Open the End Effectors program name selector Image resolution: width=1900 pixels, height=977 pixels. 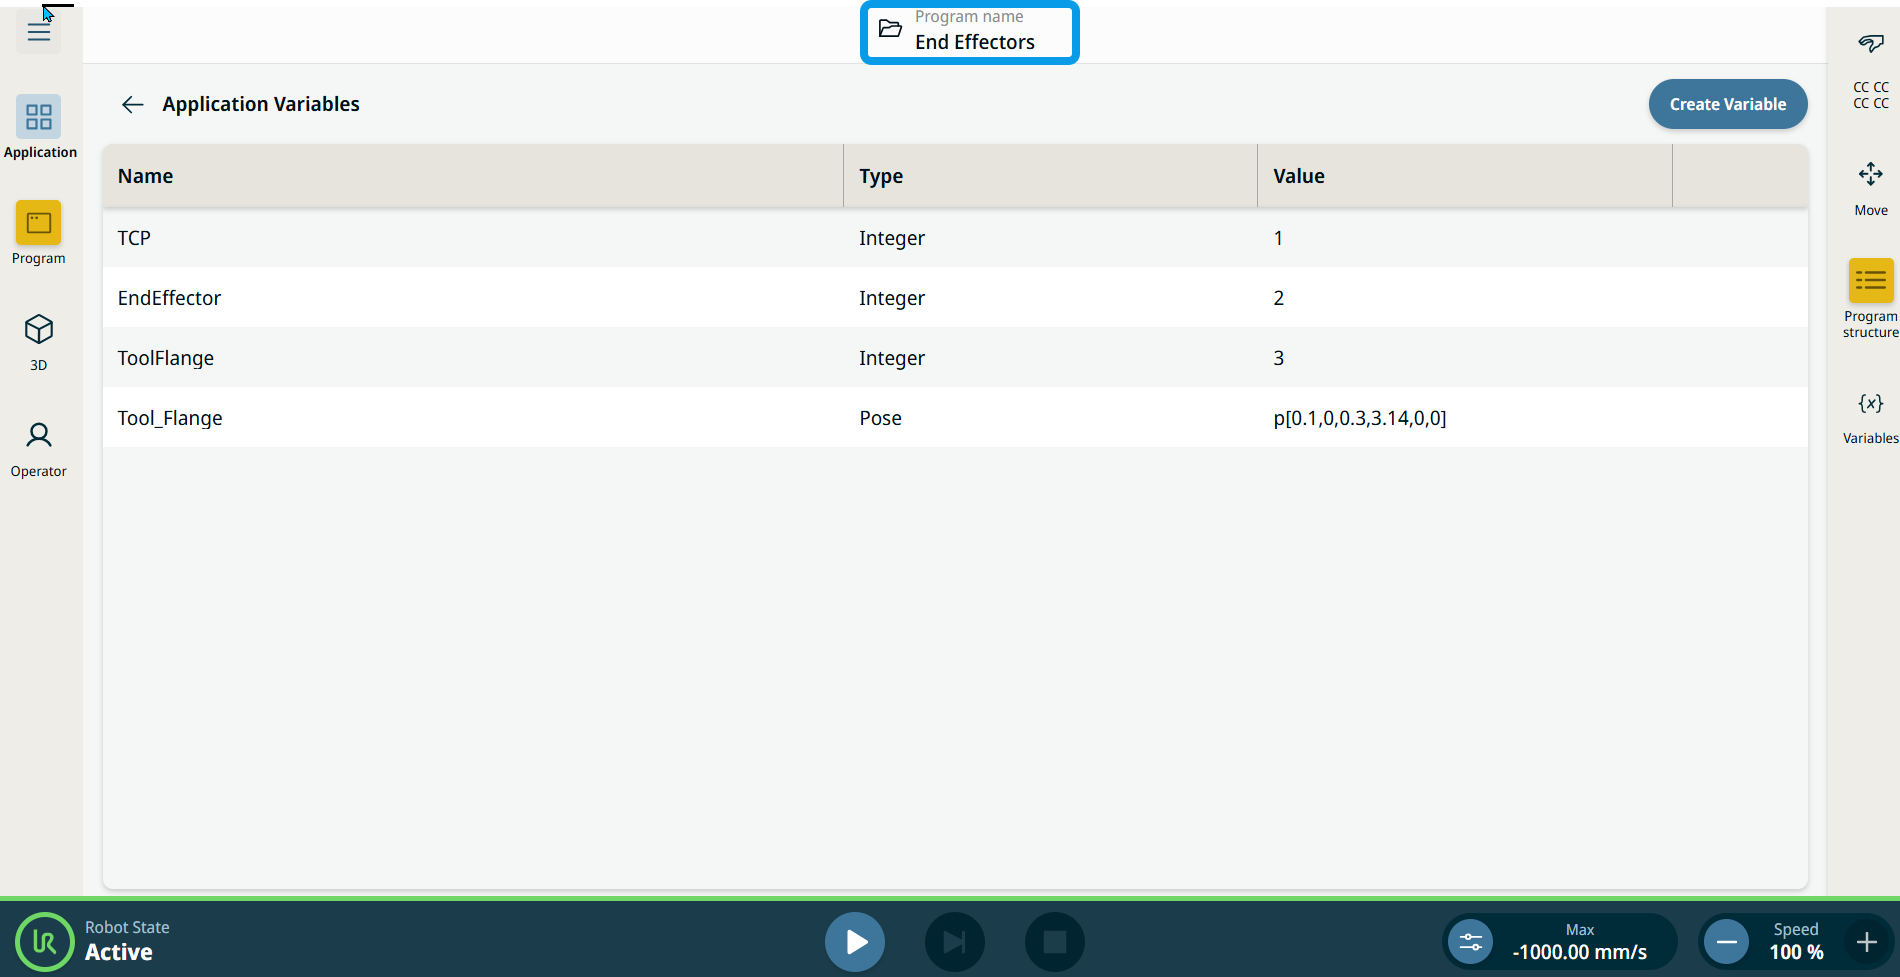point(969,32)
